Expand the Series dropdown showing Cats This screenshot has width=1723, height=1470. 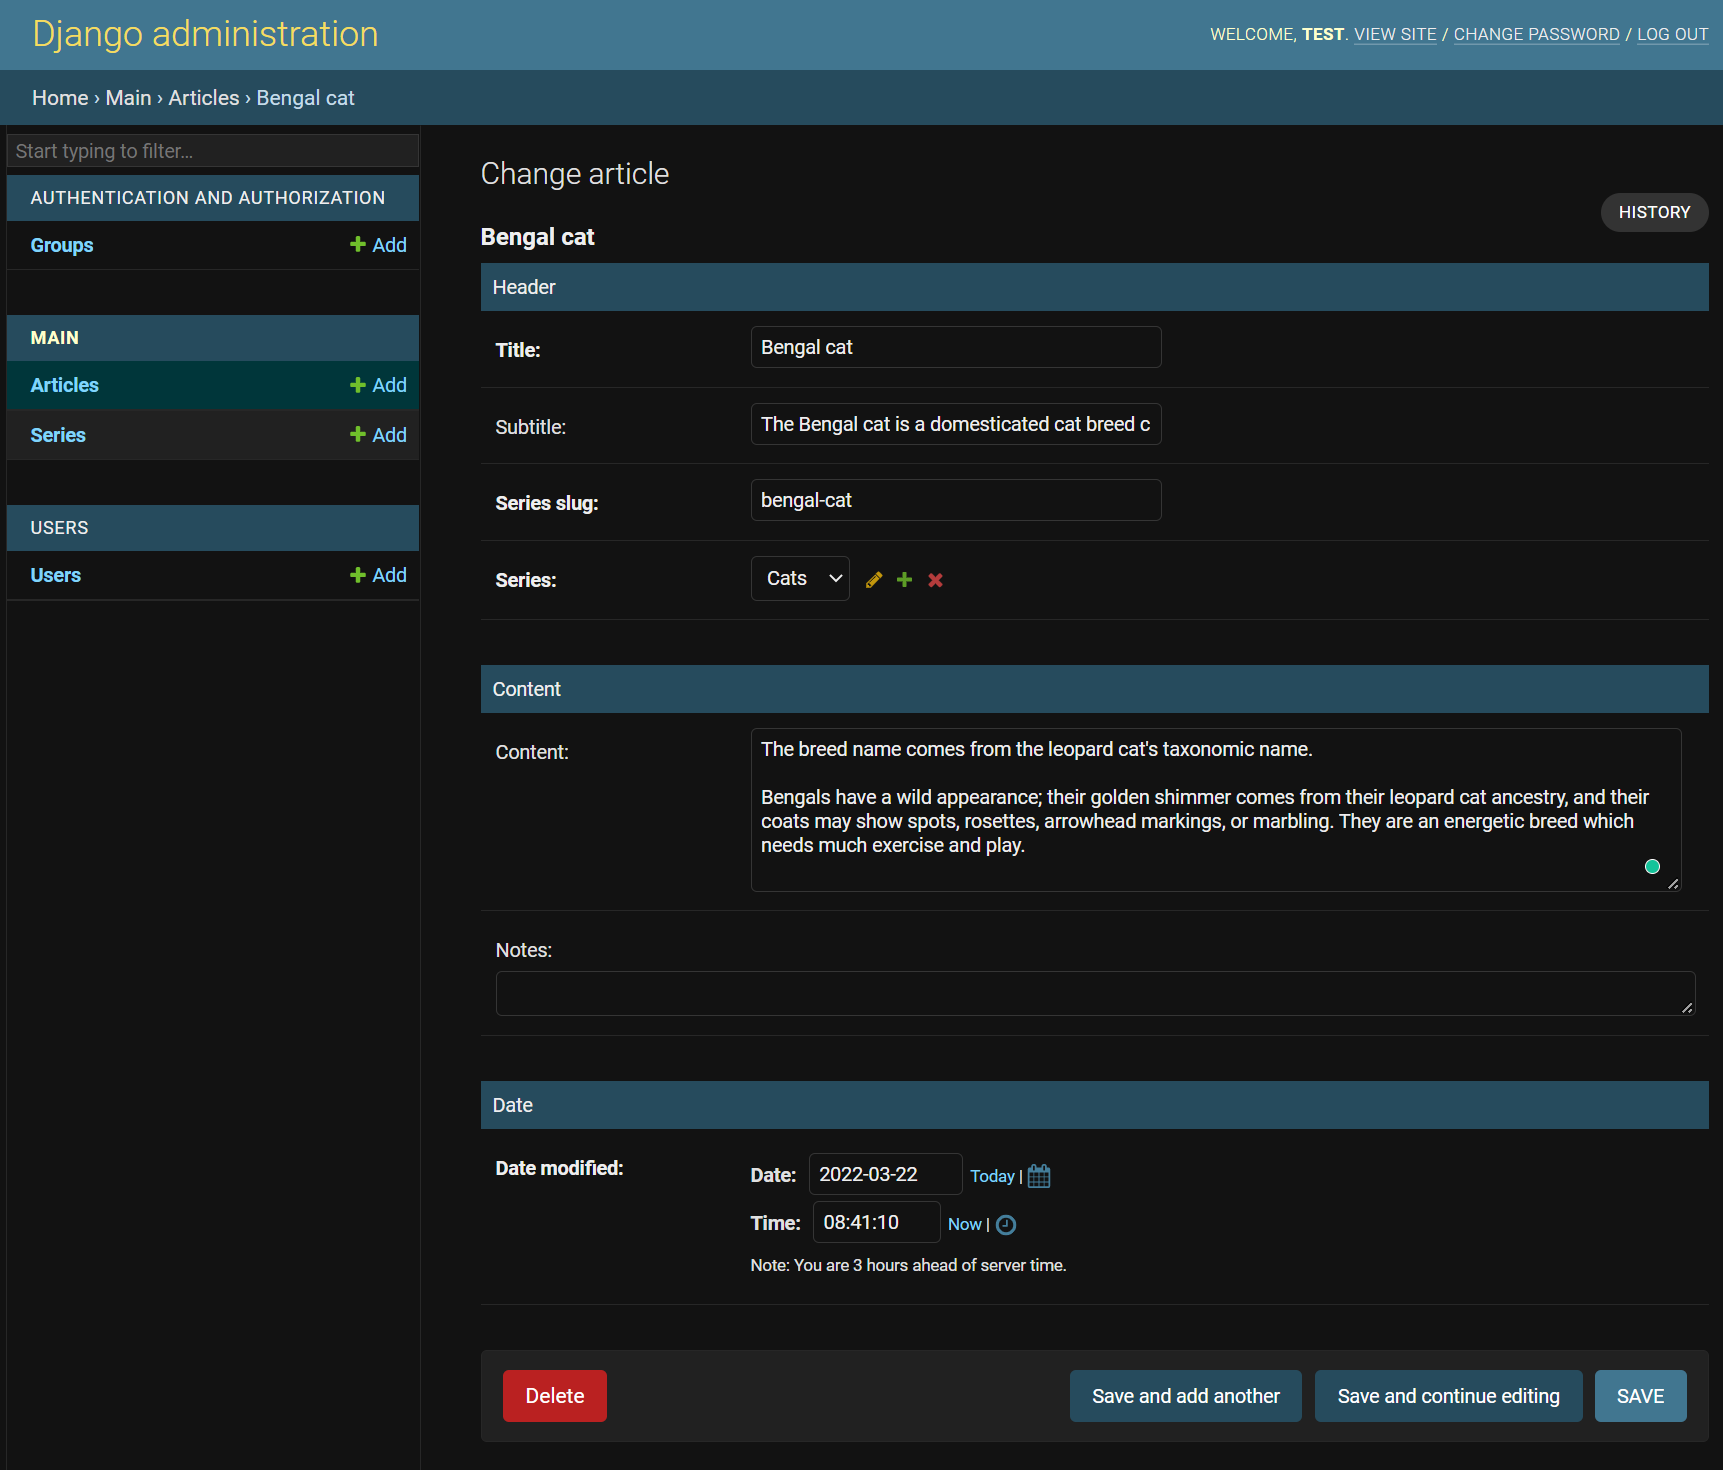coord(800,579)
